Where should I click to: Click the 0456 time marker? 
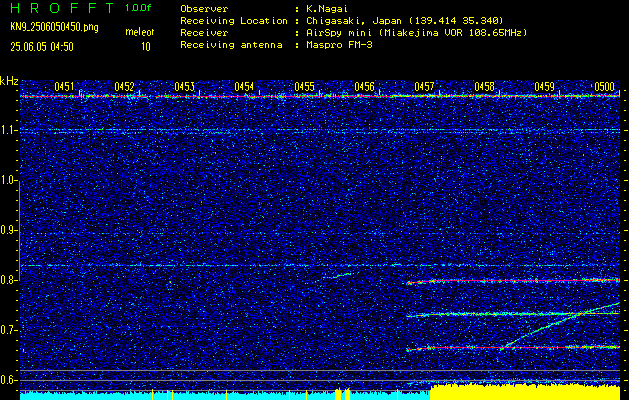pos(364,86)
